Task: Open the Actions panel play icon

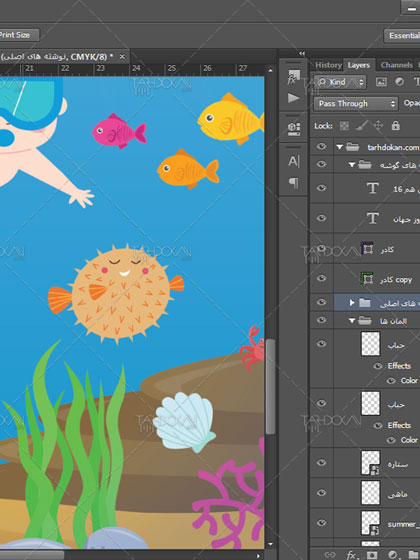Action: [x=294, y=98]
